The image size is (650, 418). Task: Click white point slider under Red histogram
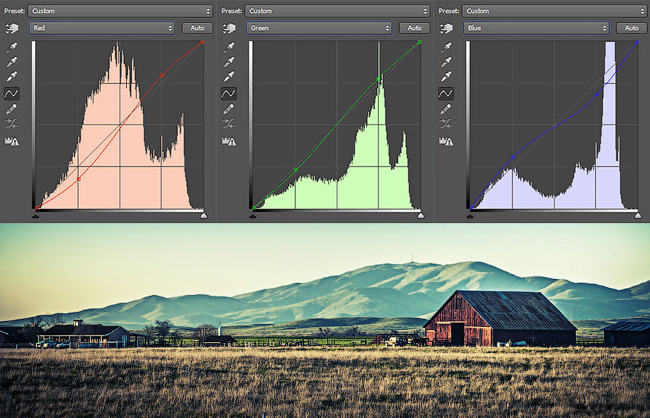coord(203,213)
